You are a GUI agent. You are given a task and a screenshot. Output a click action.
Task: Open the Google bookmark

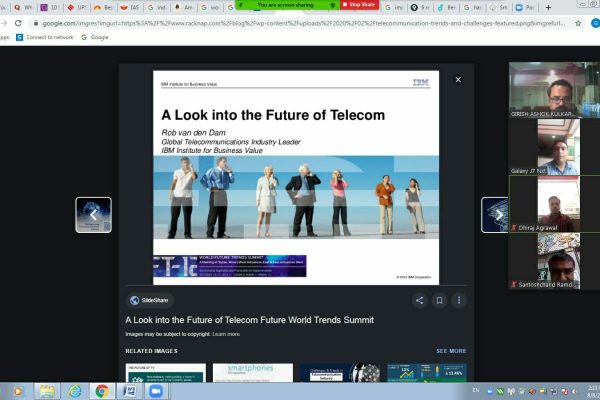[x=95, y=37]
